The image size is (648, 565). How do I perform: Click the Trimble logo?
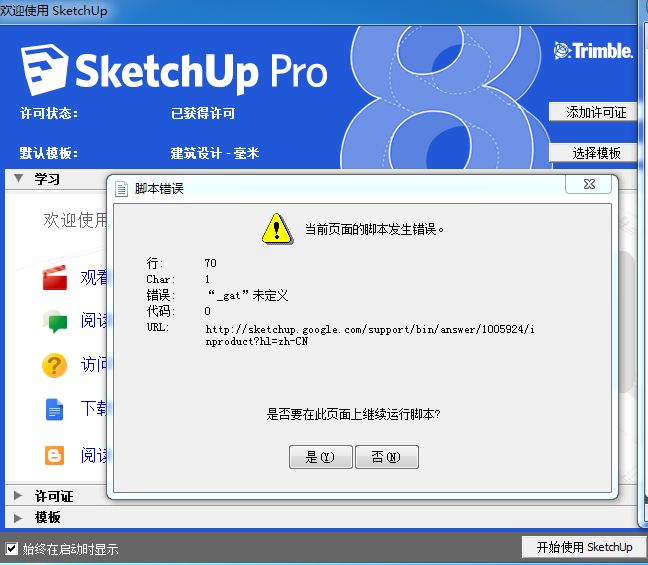(593, 51)
